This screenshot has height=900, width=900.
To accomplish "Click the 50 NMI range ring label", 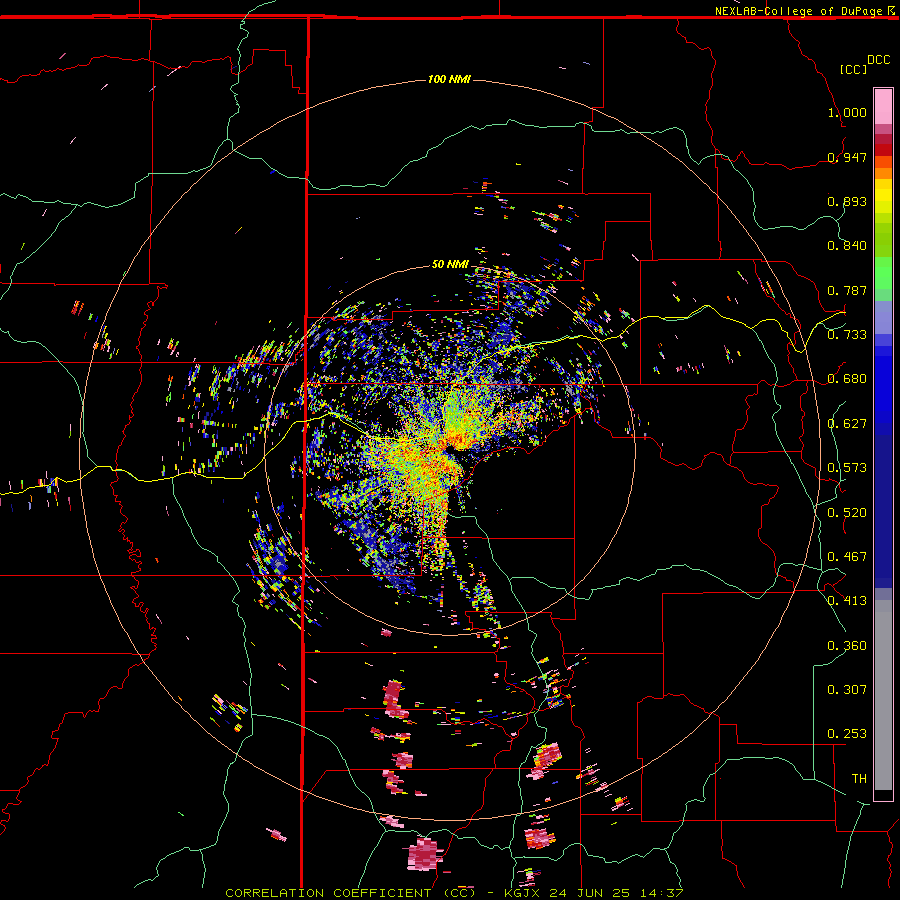I will tap(450, 264).
